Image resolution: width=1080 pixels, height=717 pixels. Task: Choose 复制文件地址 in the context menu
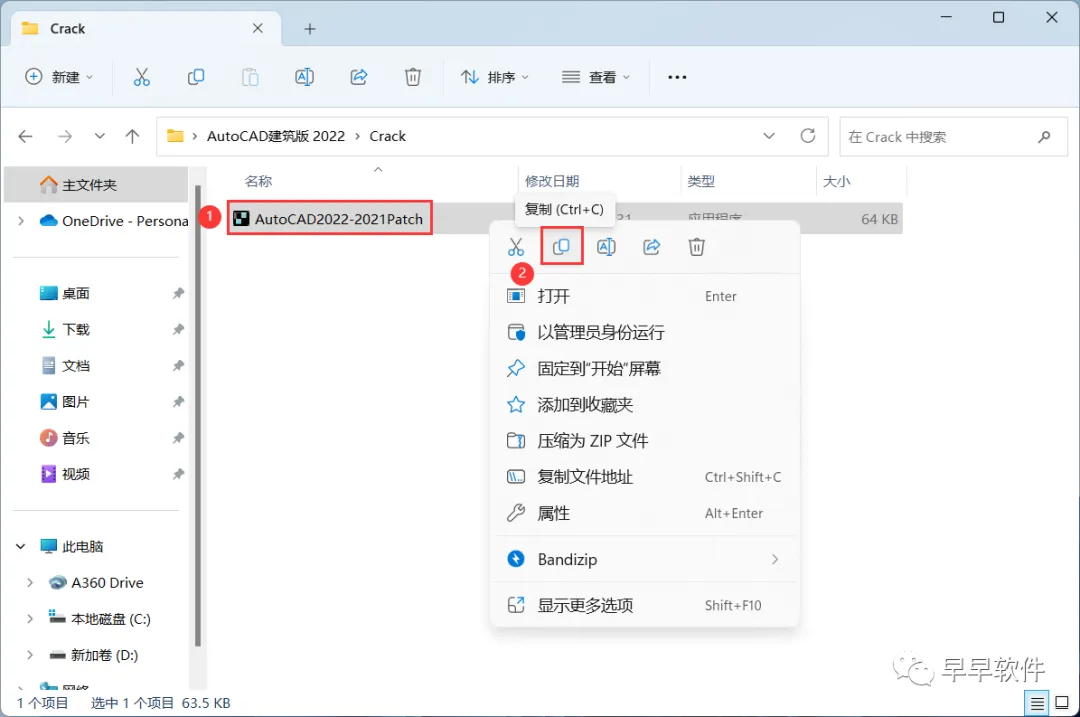point(645,477)
